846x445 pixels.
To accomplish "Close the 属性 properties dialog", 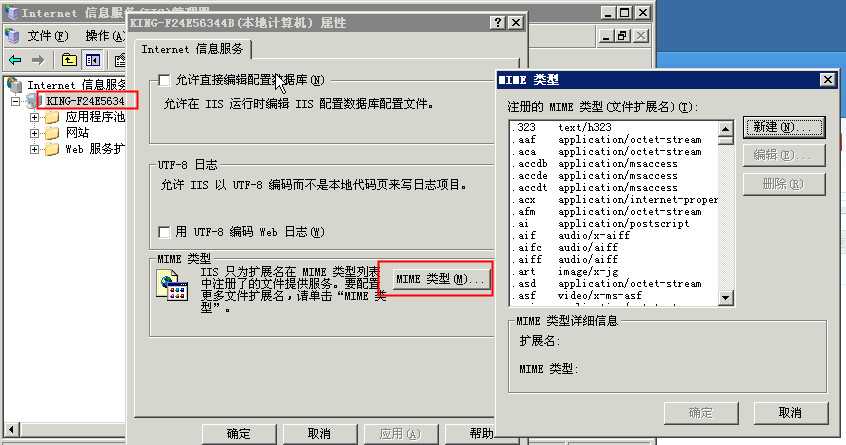I will pyautogui.click(x=516, y=23).
